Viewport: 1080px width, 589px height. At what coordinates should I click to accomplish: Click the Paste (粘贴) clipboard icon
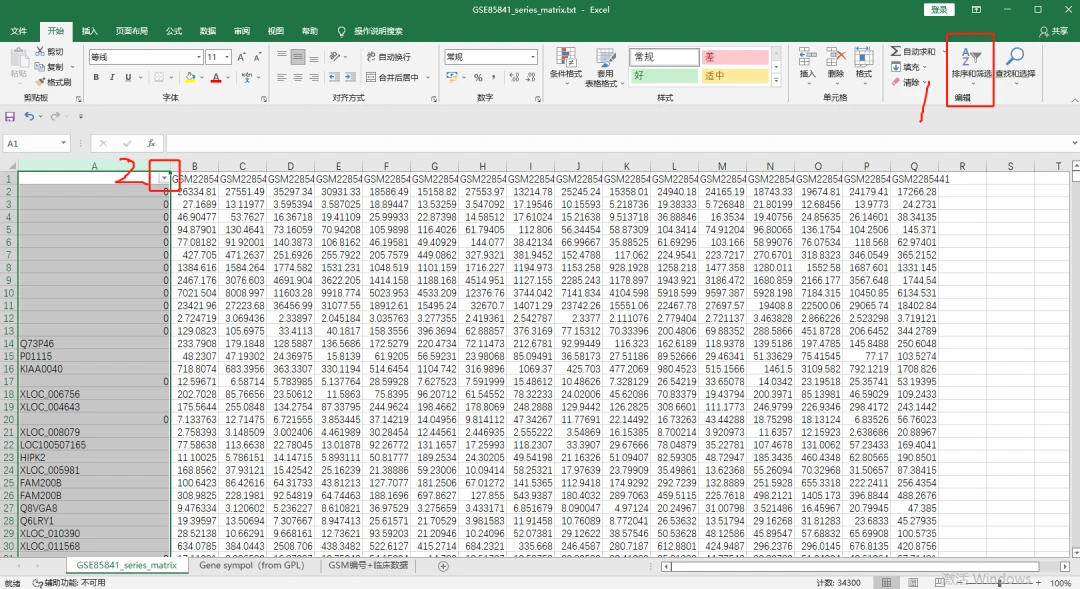point(19,58)
